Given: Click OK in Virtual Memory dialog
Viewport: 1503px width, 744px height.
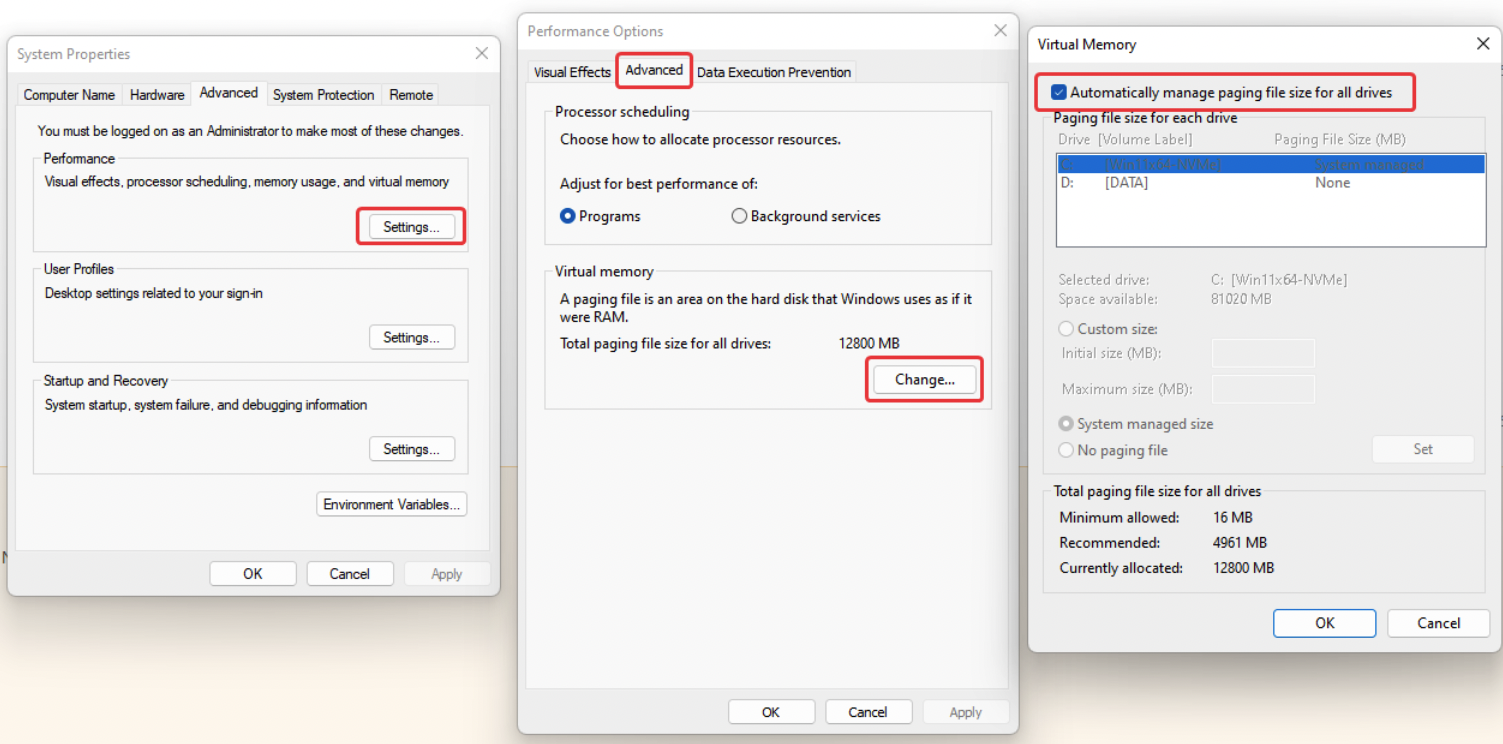Looking at the screenshot, I should (x=1324, y=623).
